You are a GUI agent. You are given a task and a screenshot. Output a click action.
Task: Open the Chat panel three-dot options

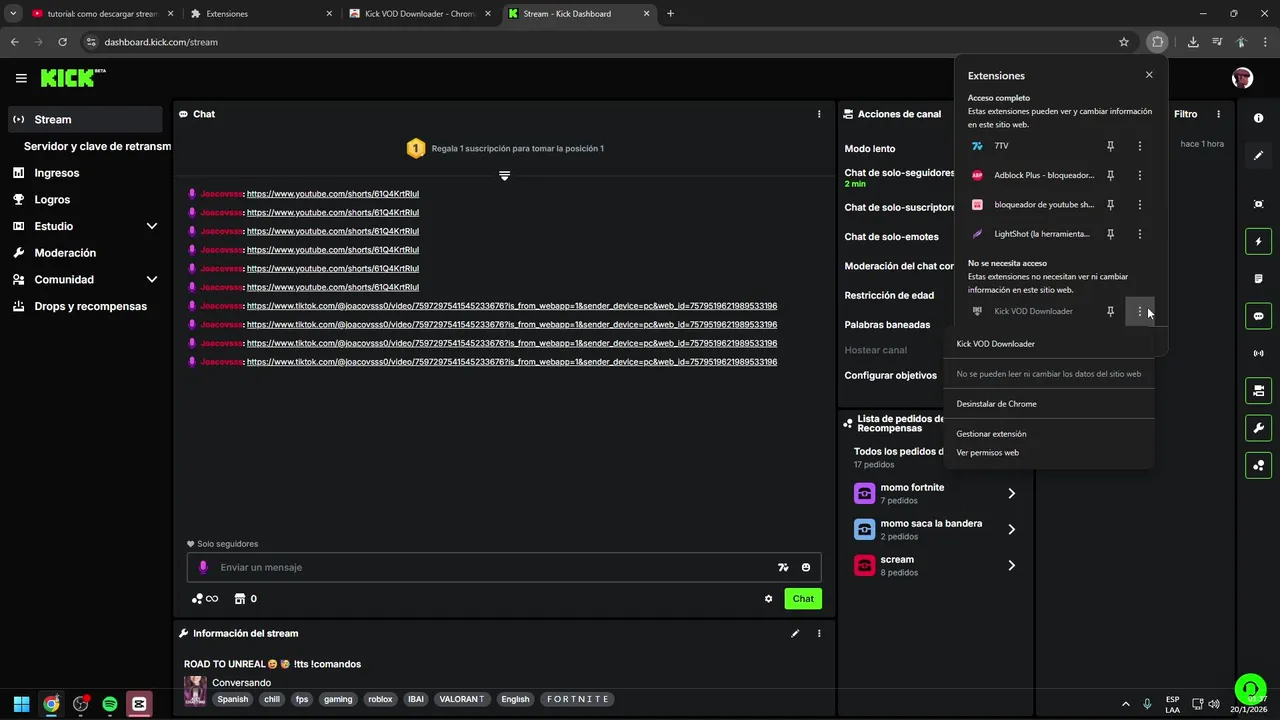click(x=819, y=114)
